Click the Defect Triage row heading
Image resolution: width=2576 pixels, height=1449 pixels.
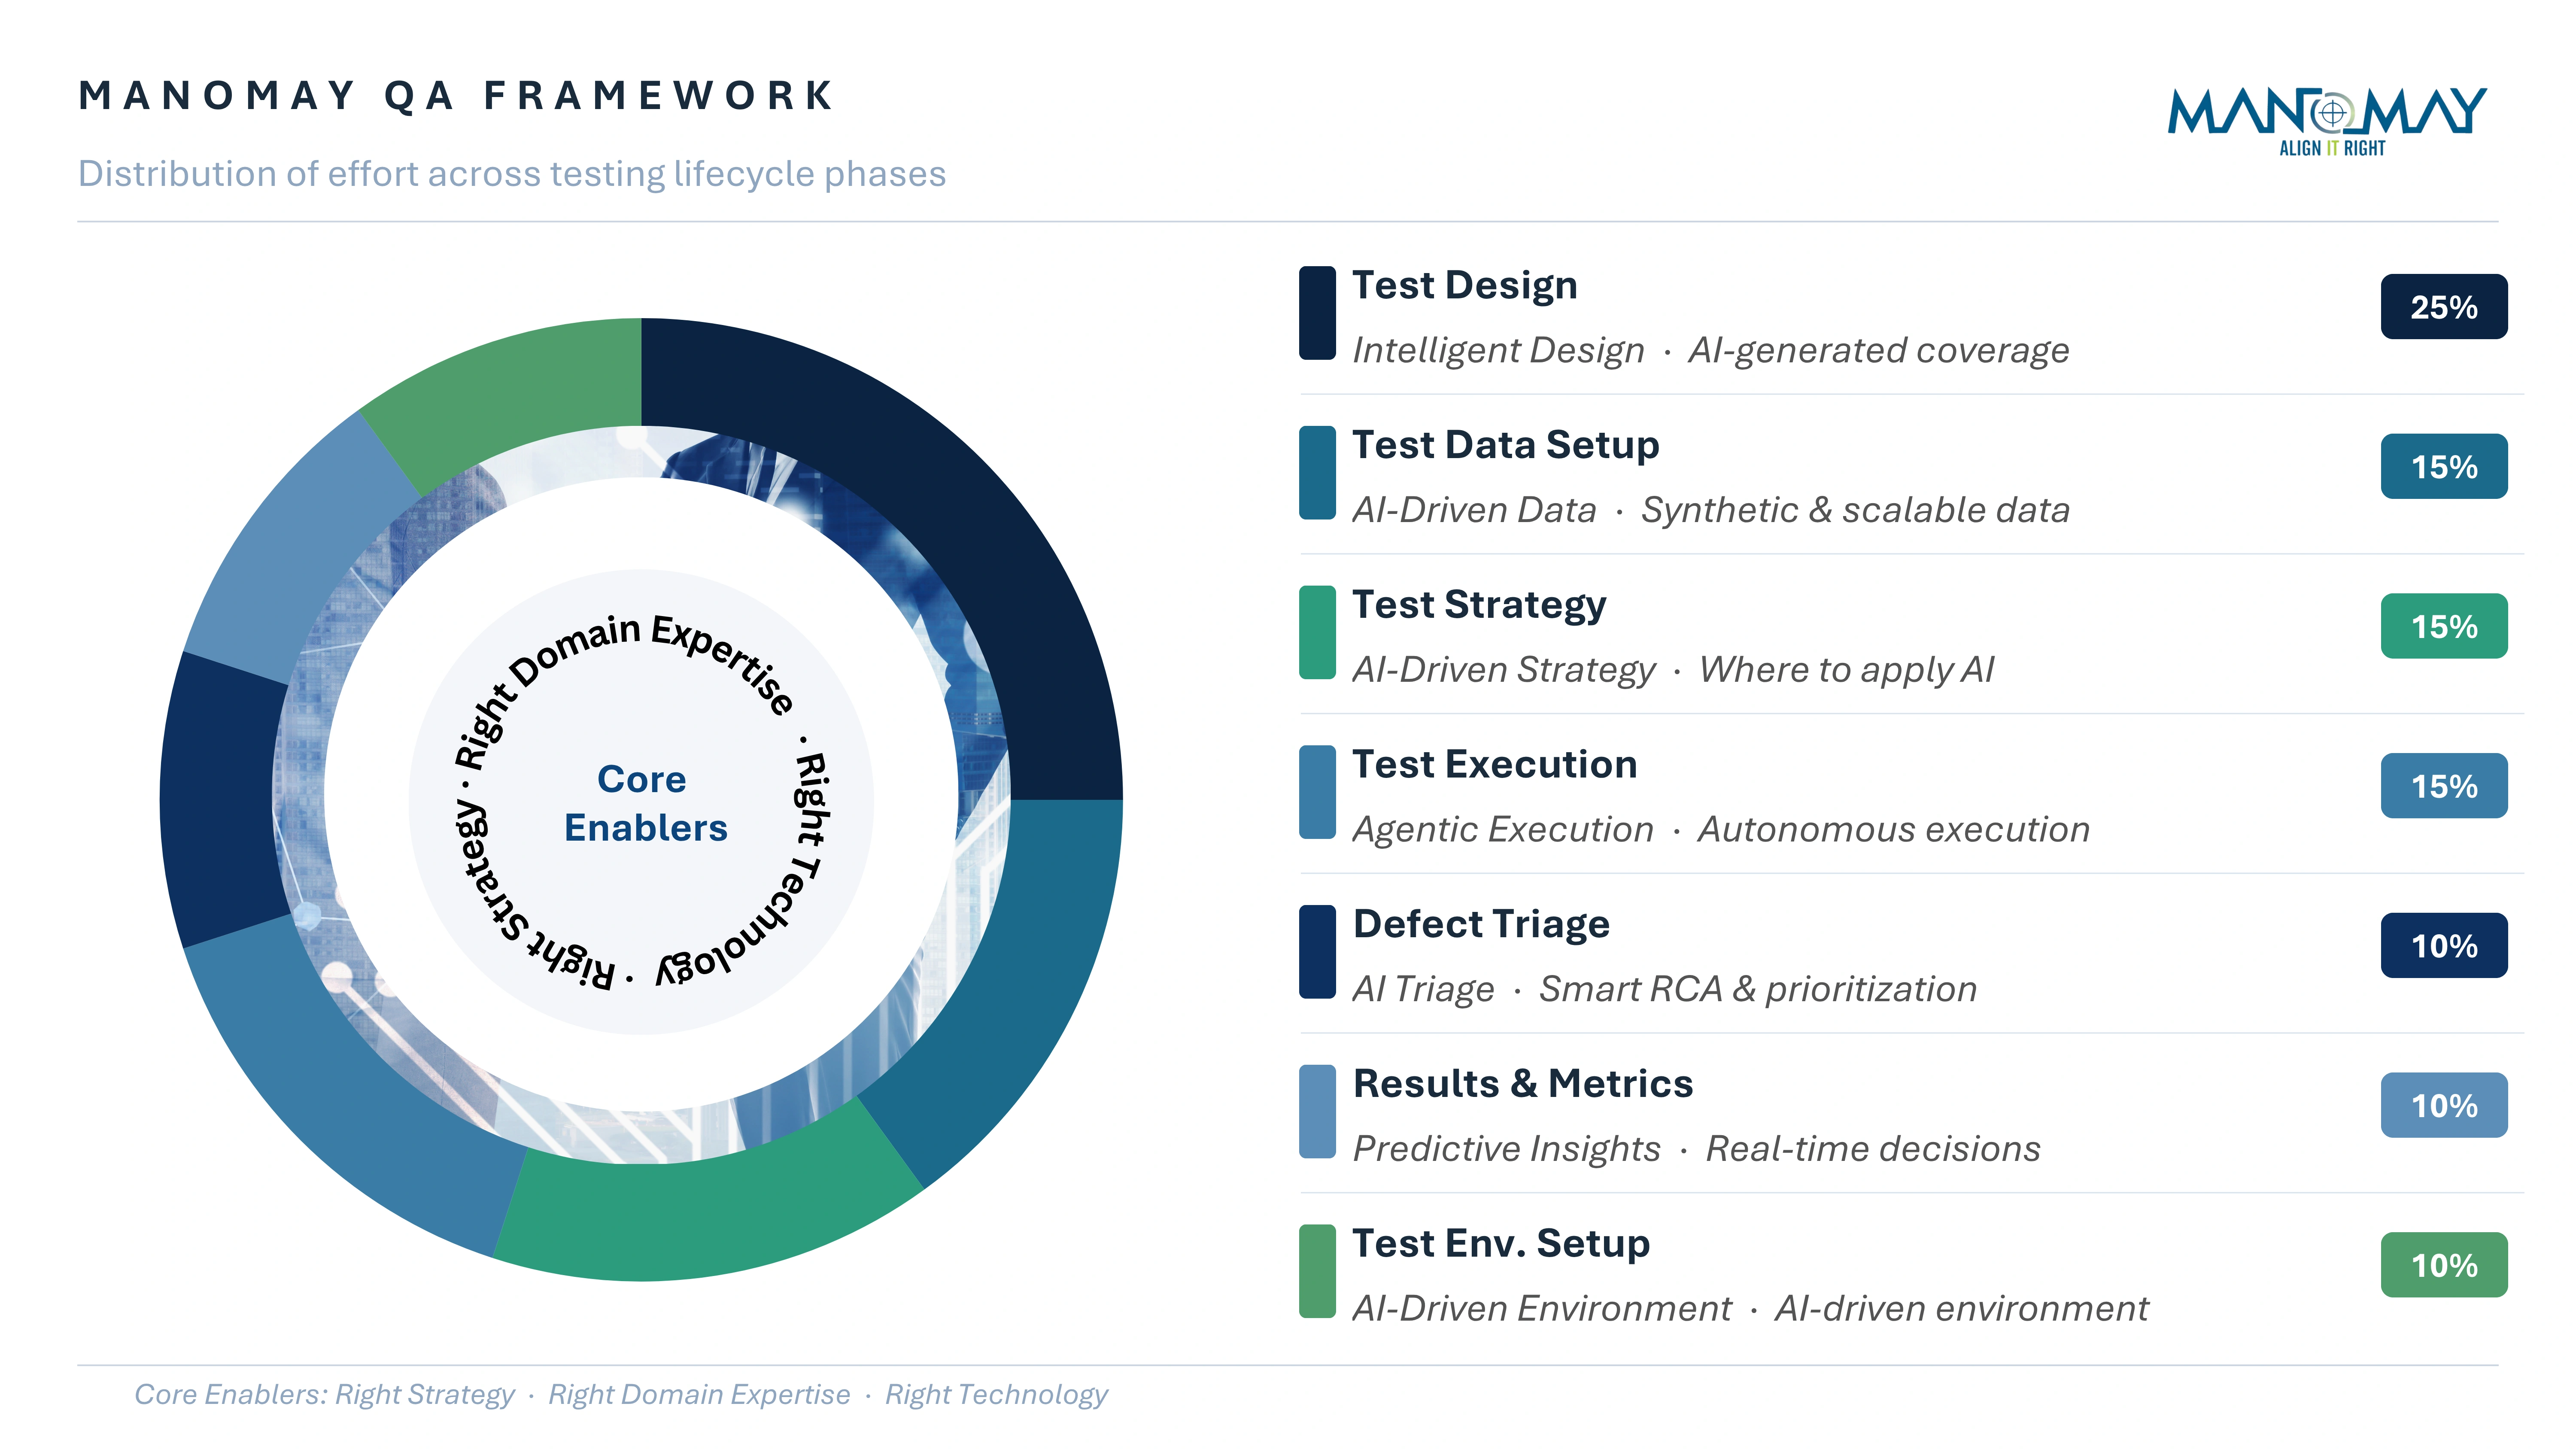point(1481,924)
